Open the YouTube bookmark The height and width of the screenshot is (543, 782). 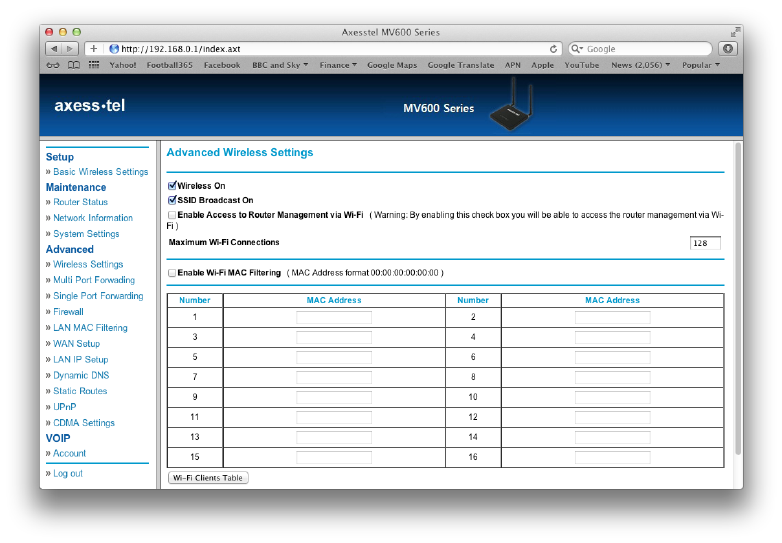(x=582, y=65)
